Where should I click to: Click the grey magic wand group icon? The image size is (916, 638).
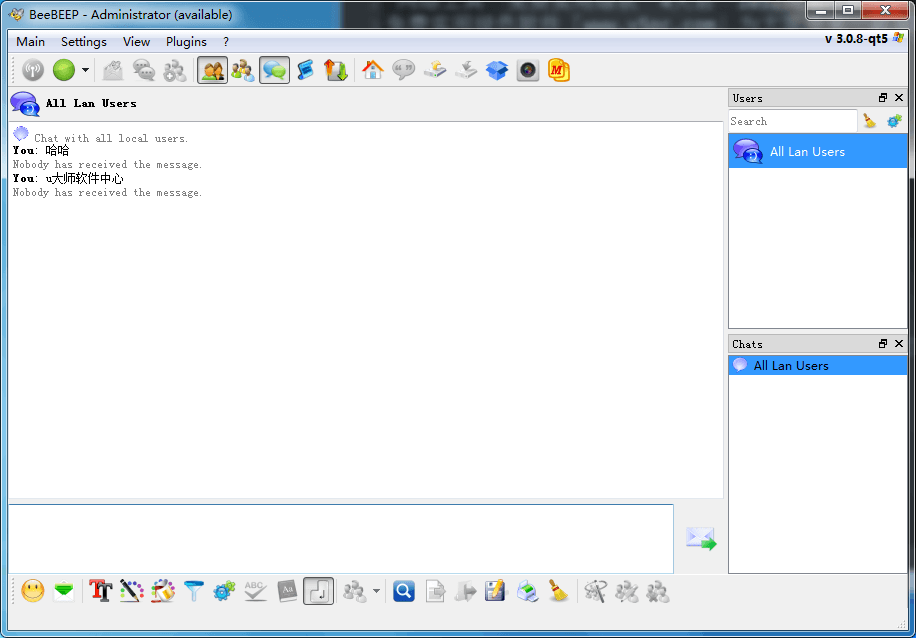point(596,591)
